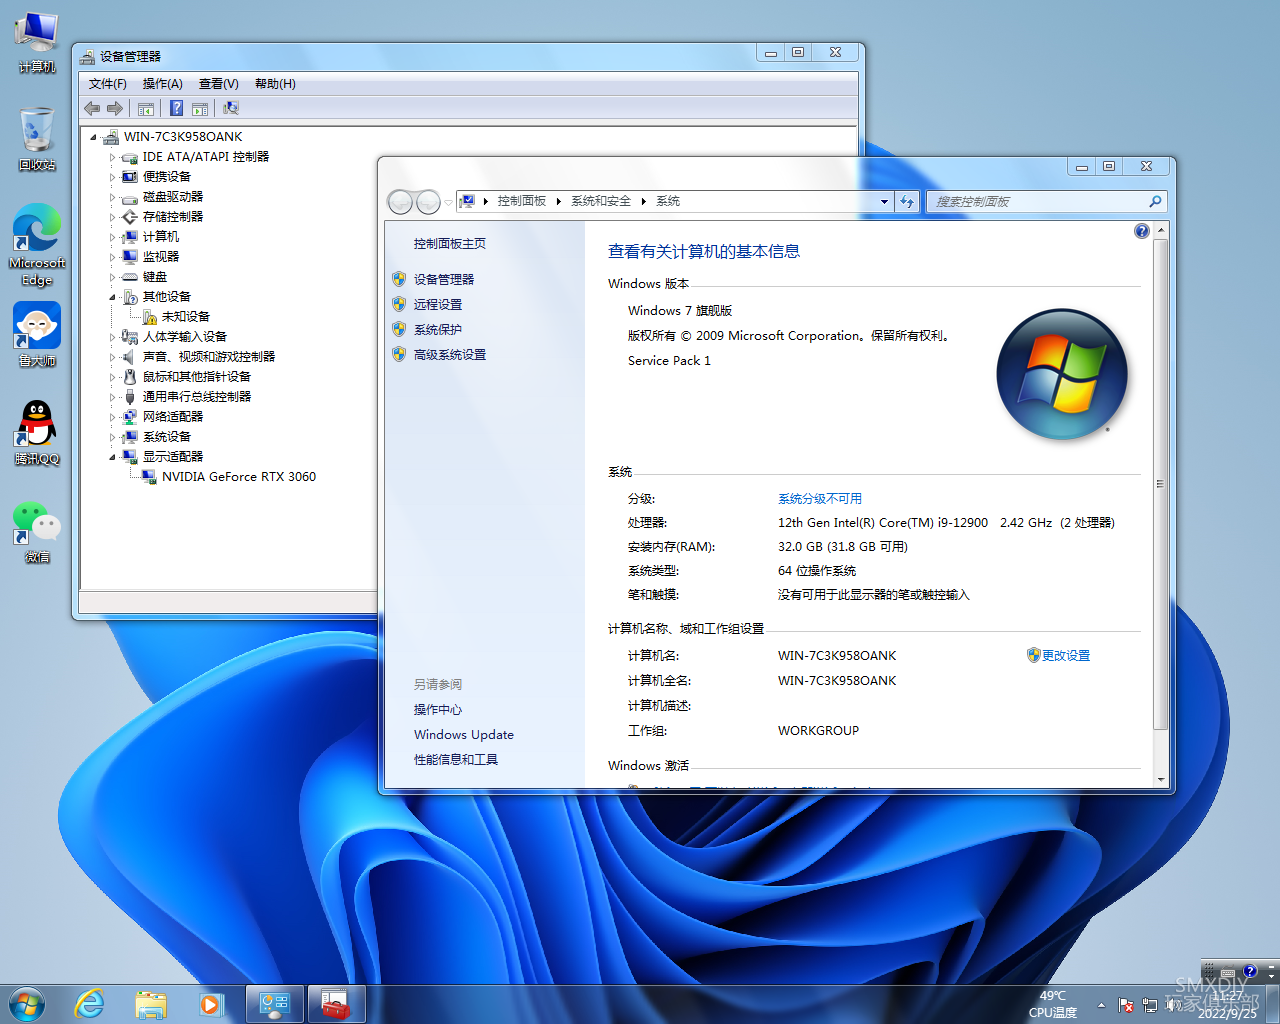This screenshot has width=1280, height=1024.
Task: Open the 文件(F) menu
Action: tap(107, 84)
